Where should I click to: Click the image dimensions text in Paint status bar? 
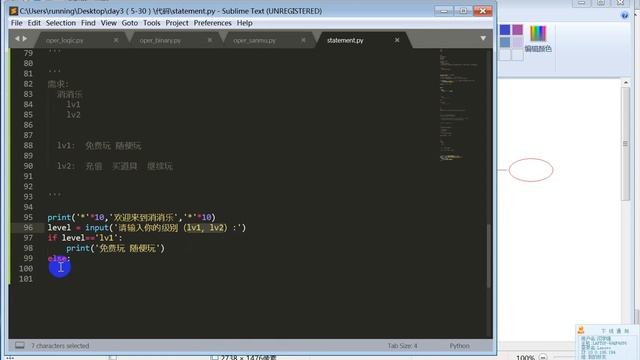tap(248, 358)
